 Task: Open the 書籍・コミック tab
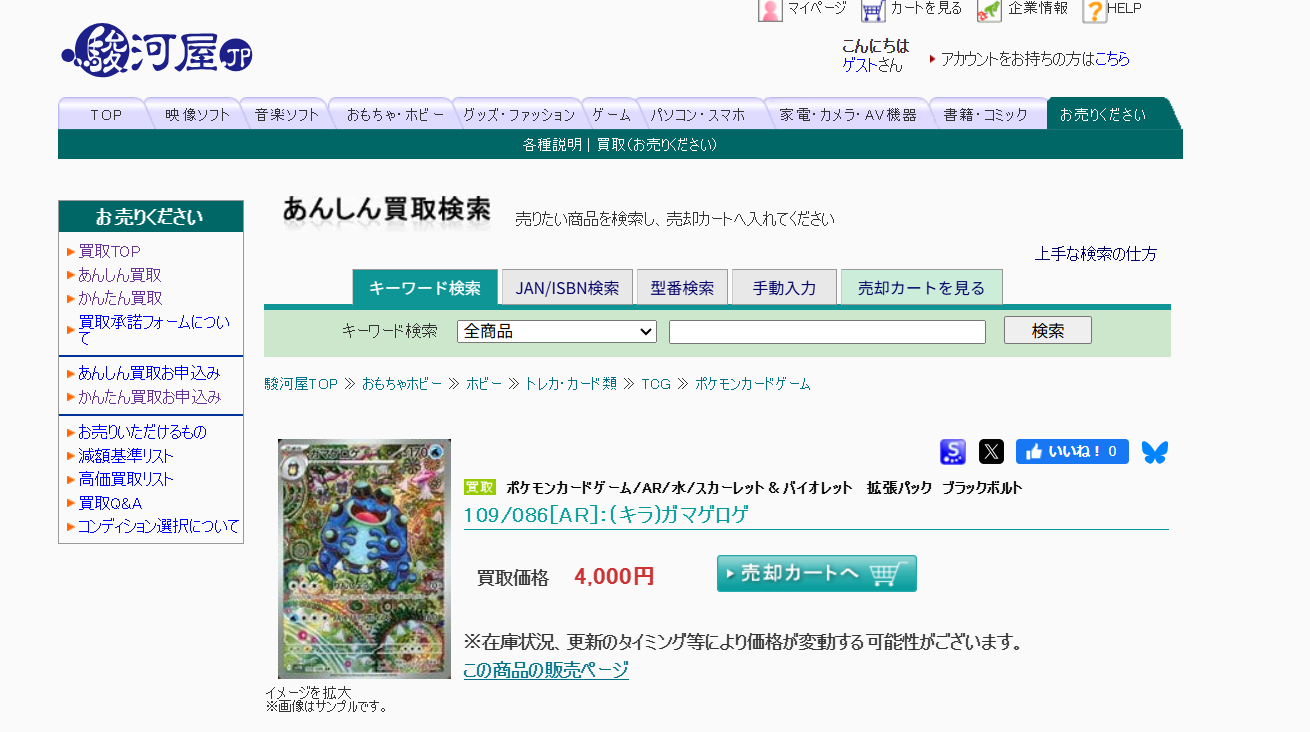point(985,114)
